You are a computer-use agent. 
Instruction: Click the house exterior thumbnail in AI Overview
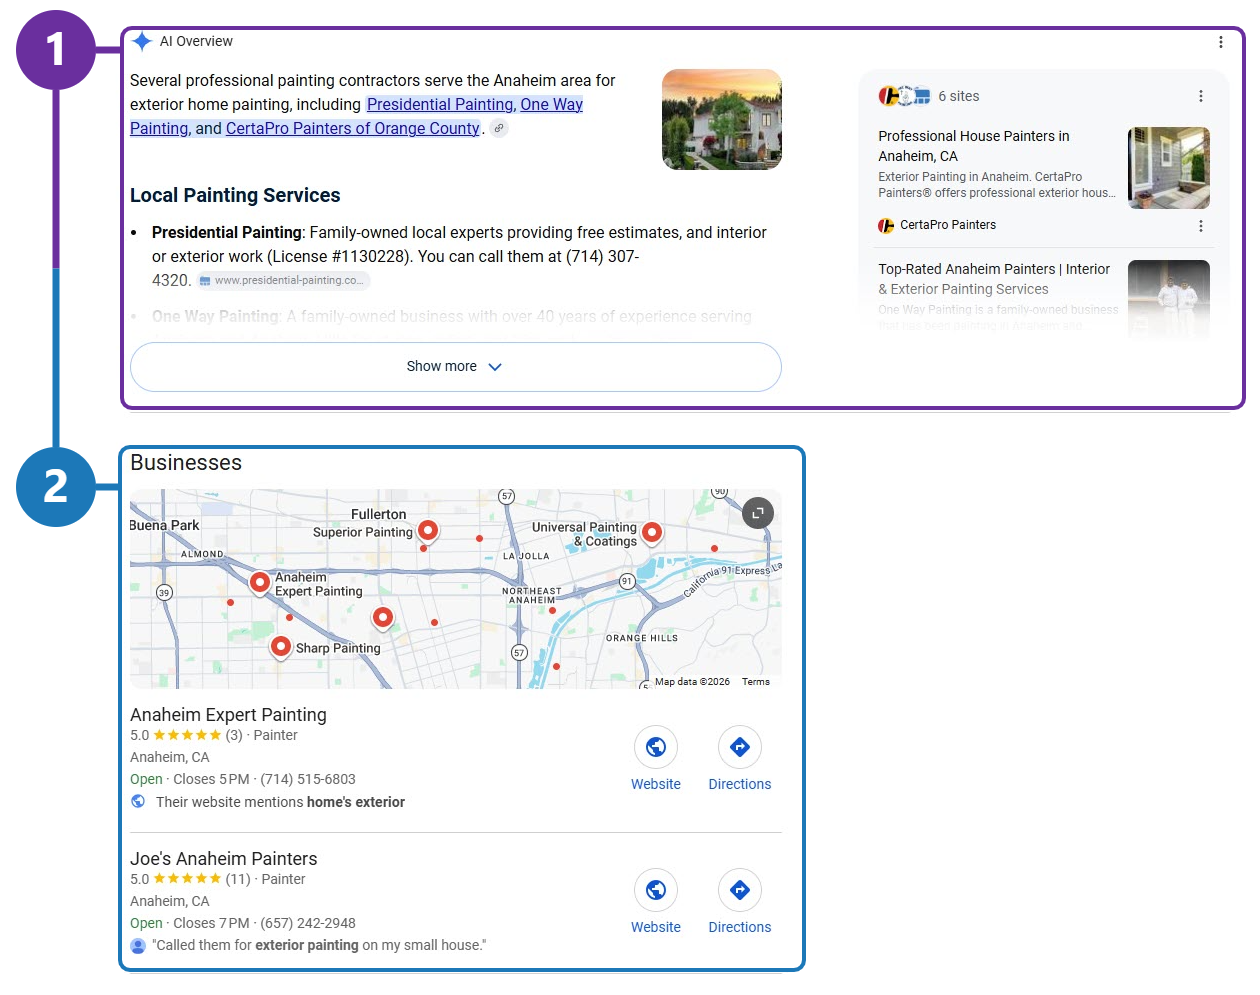pos(722,119)
